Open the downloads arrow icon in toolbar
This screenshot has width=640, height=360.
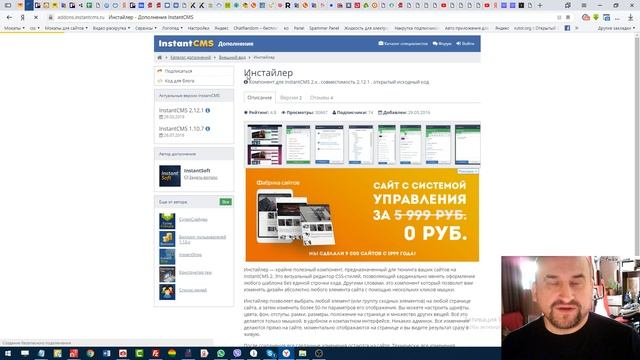point(631,18)
